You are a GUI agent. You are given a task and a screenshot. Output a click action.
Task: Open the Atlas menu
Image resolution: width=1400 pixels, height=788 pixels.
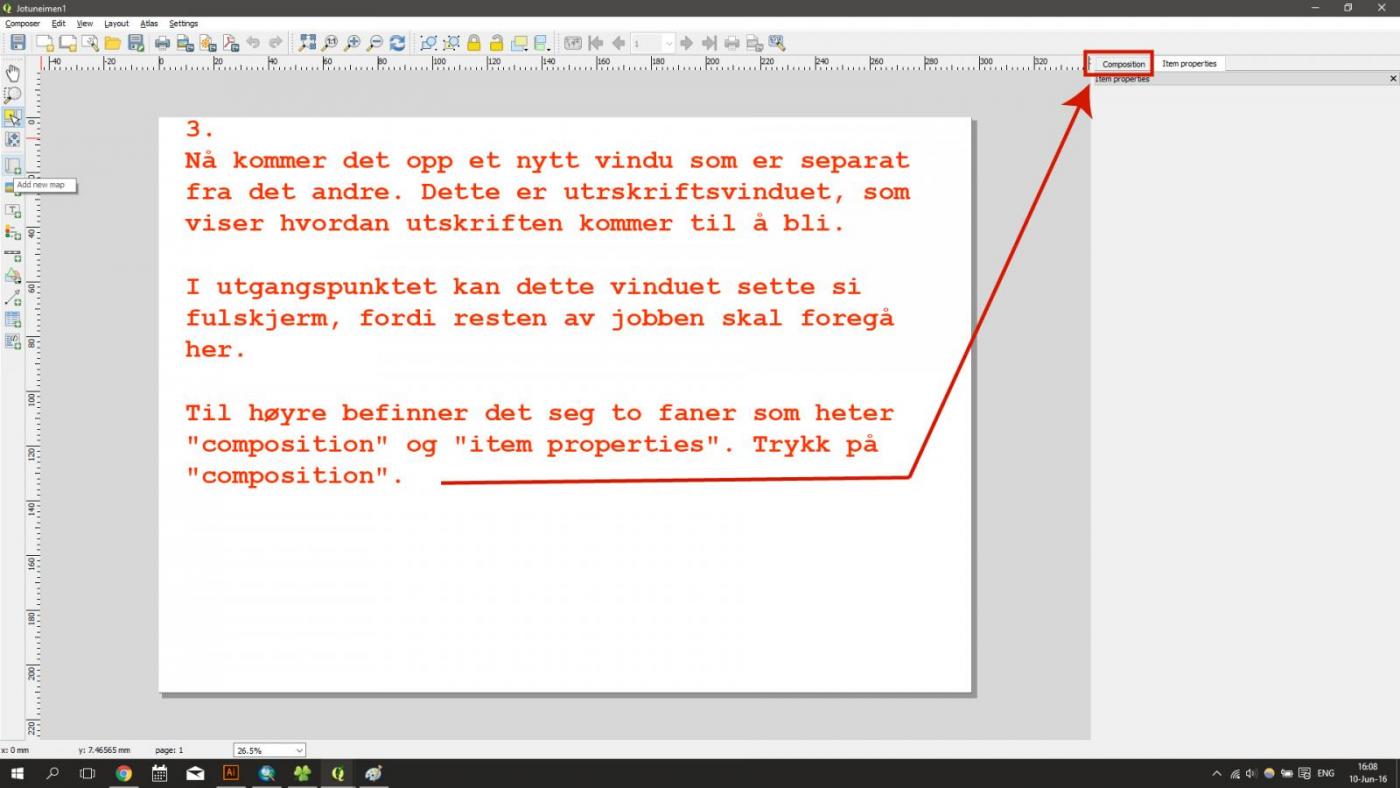pos(149,23)
